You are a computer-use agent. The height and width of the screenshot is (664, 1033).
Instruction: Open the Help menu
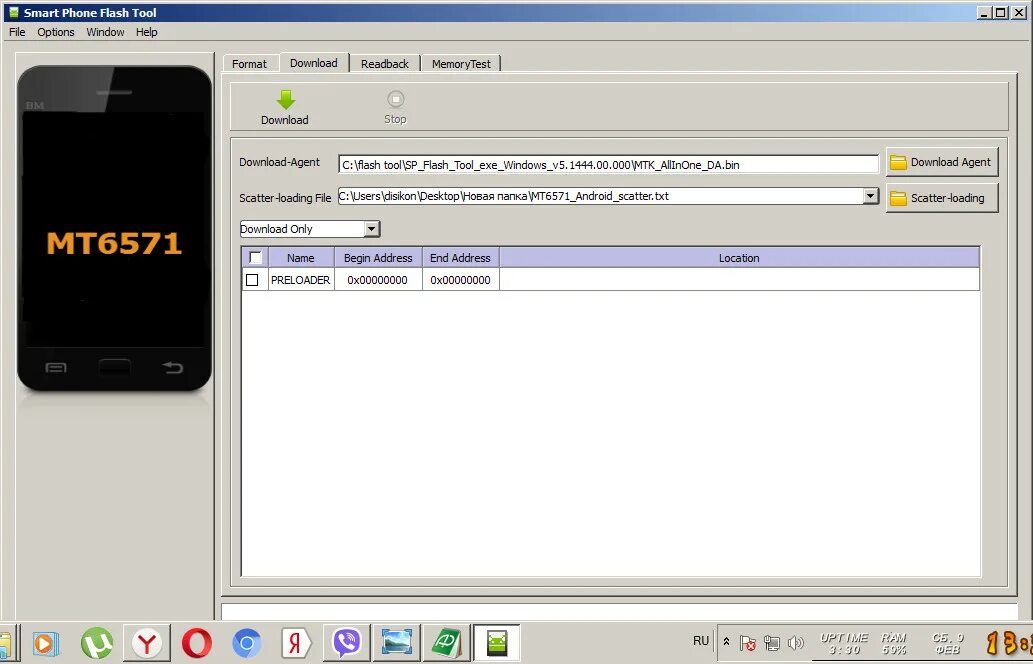147,32
